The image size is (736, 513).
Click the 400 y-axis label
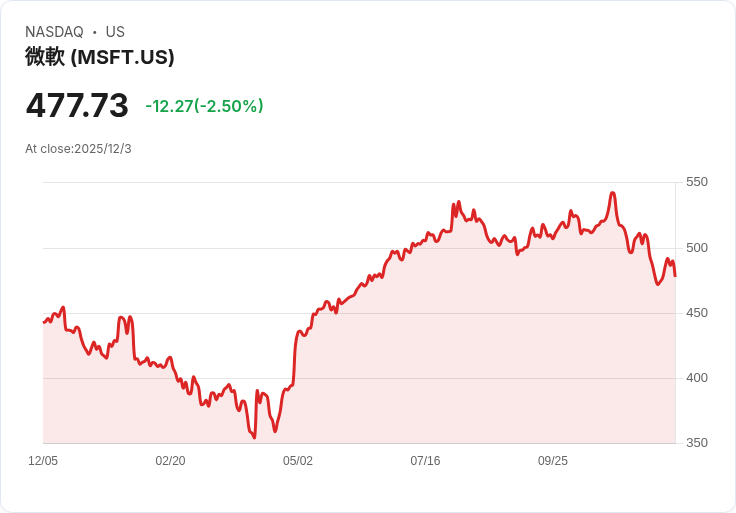(697, 378)
